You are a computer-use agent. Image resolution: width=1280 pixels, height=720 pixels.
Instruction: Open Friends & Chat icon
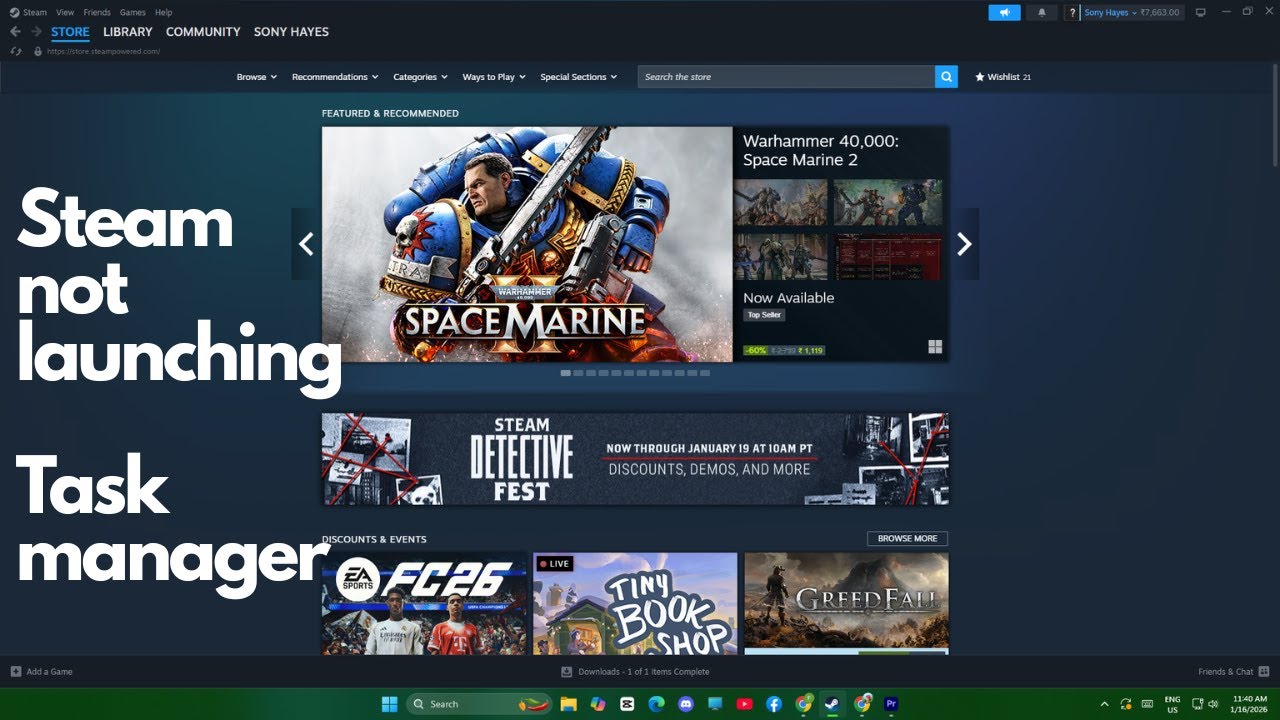1264,672
